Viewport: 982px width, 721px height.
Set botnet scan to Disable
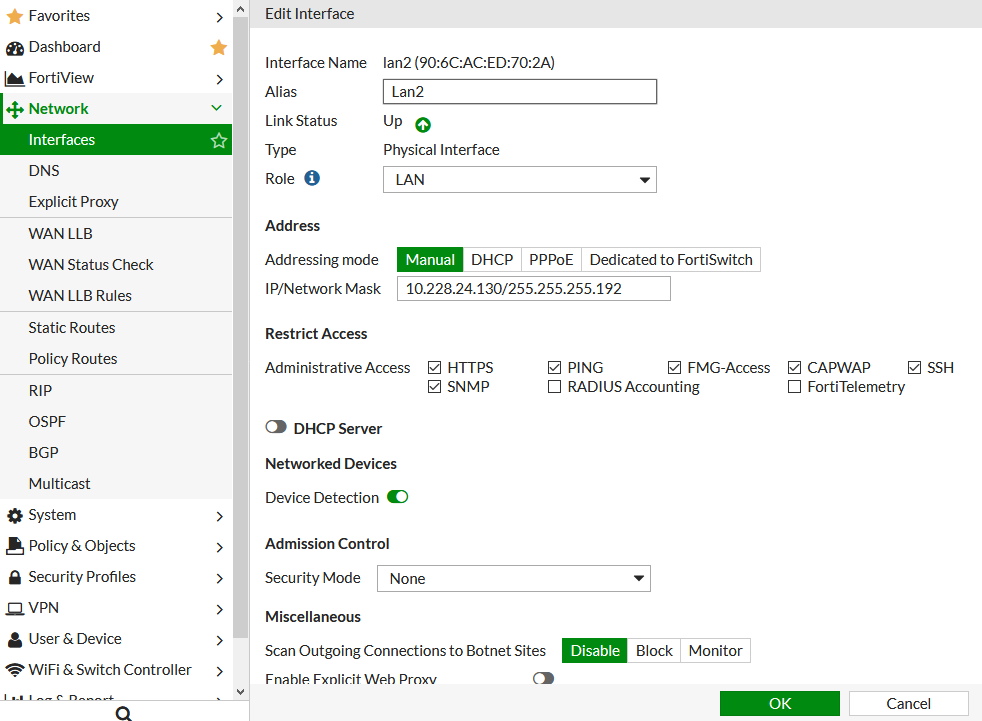click(x=595, y=651)
